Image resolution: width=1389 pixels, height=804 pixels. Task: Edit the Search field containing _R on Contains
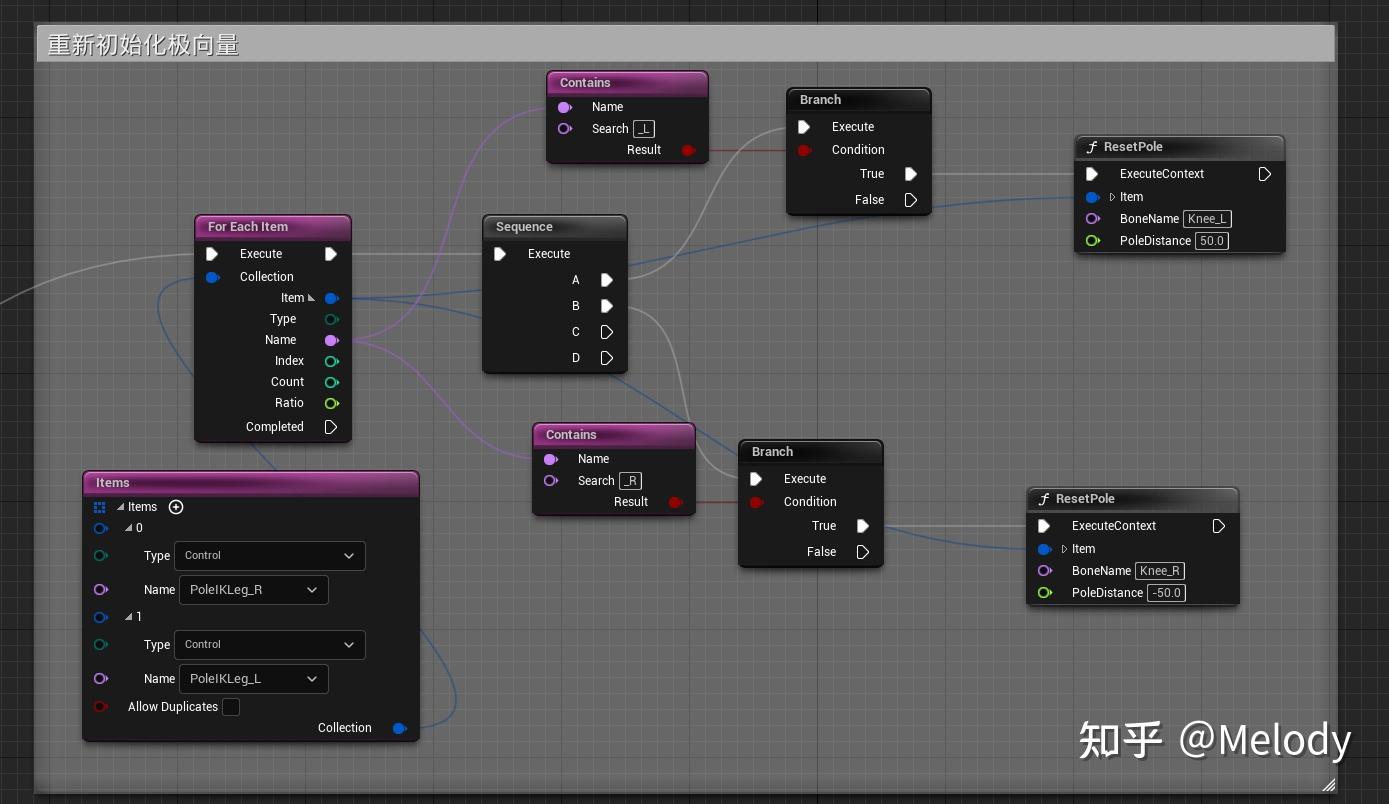pyautogui.click(x=631, y=480)
